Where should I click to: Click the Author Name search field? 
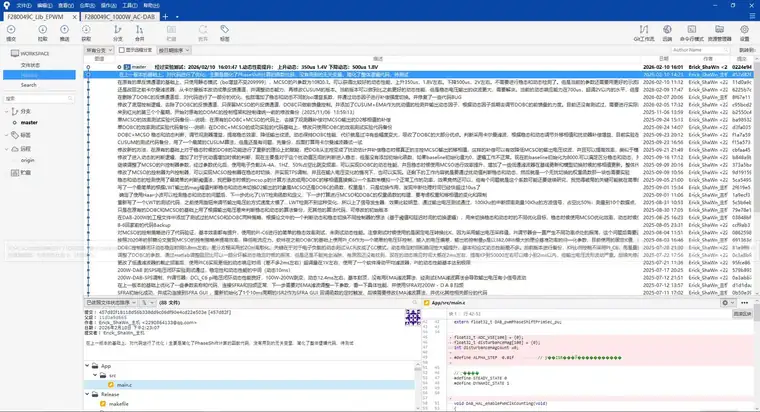coord(700,50)
